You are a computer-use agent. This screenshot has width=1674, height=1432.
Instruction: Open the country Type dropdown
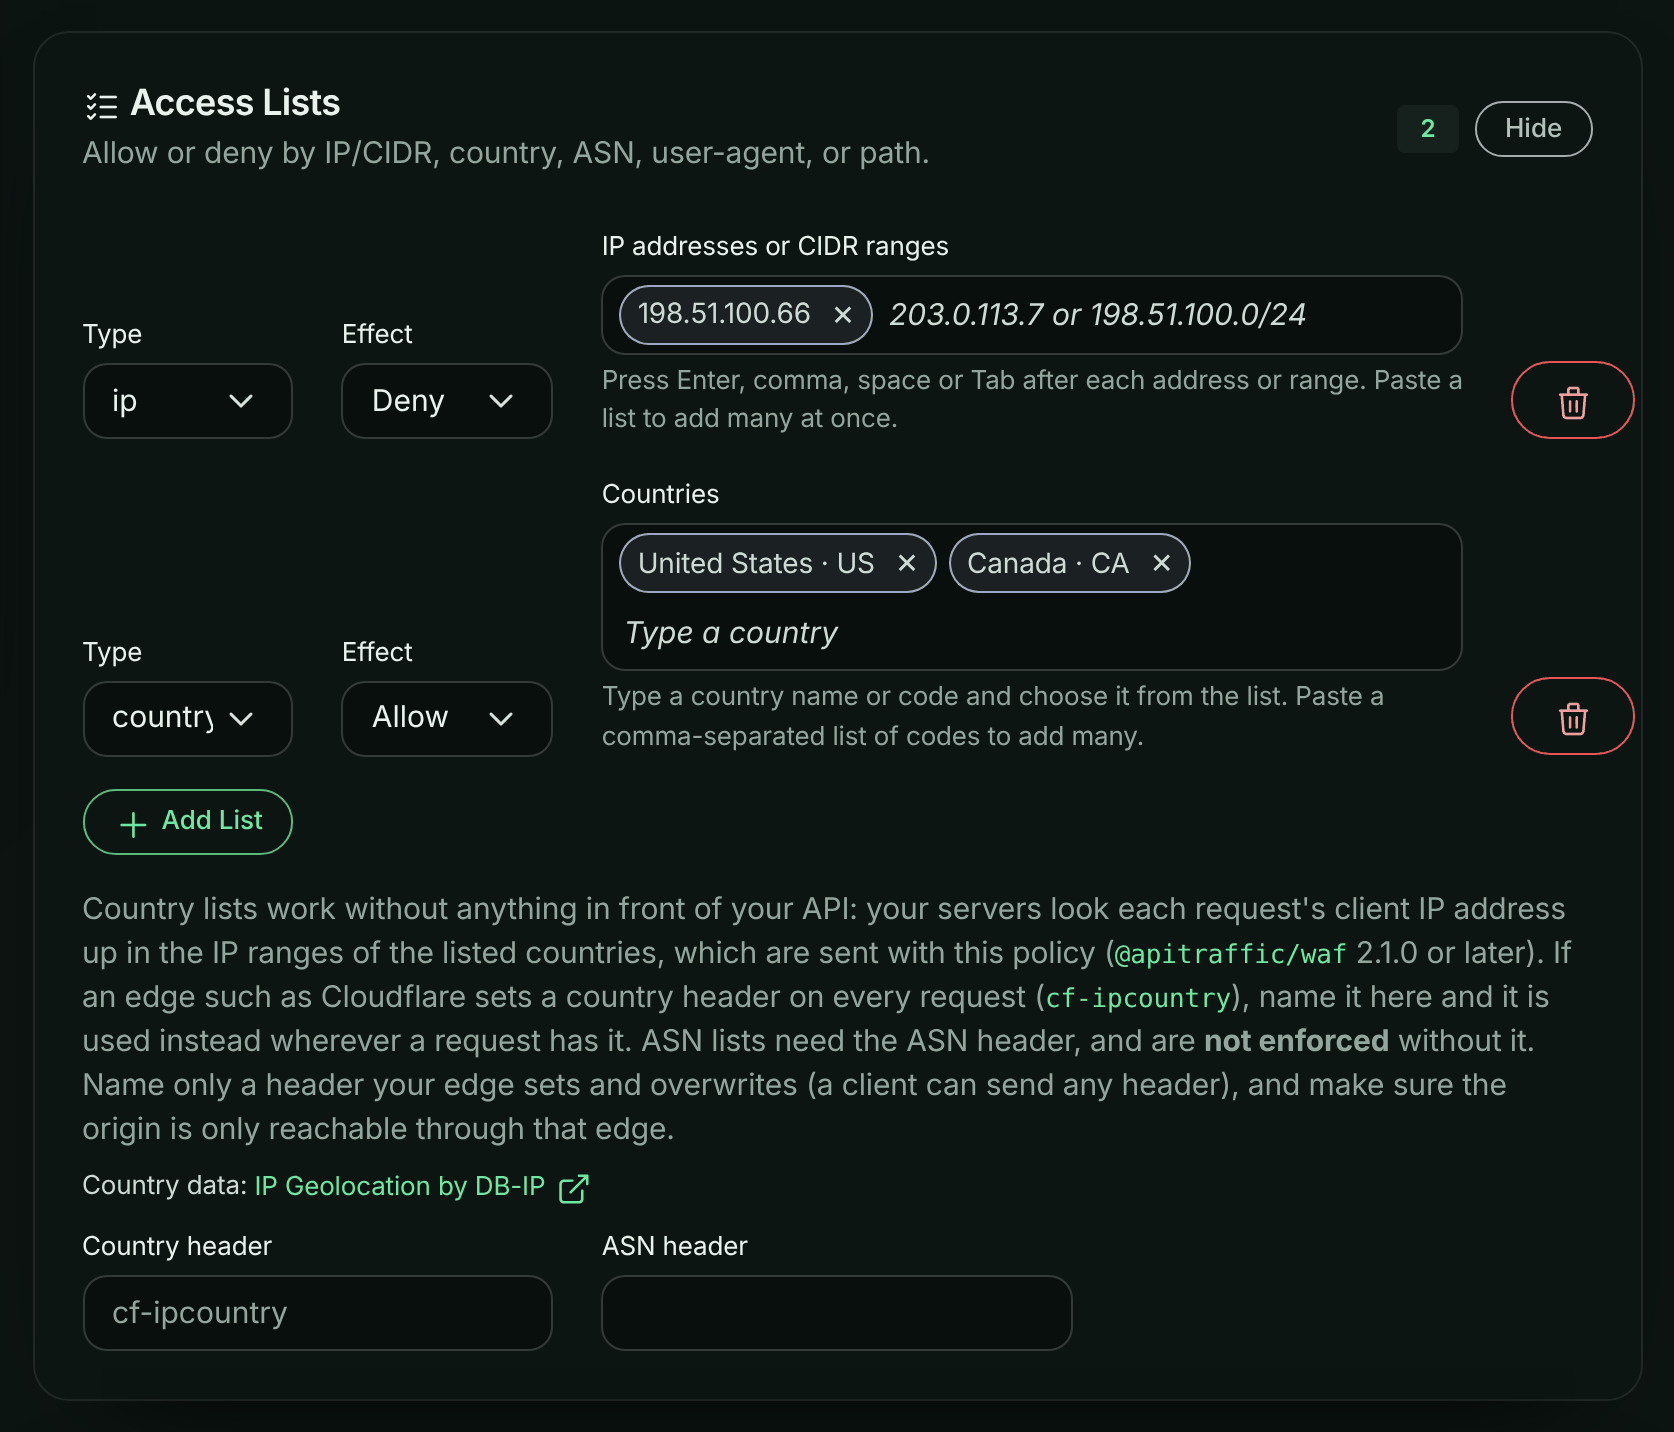pos(188,719)
